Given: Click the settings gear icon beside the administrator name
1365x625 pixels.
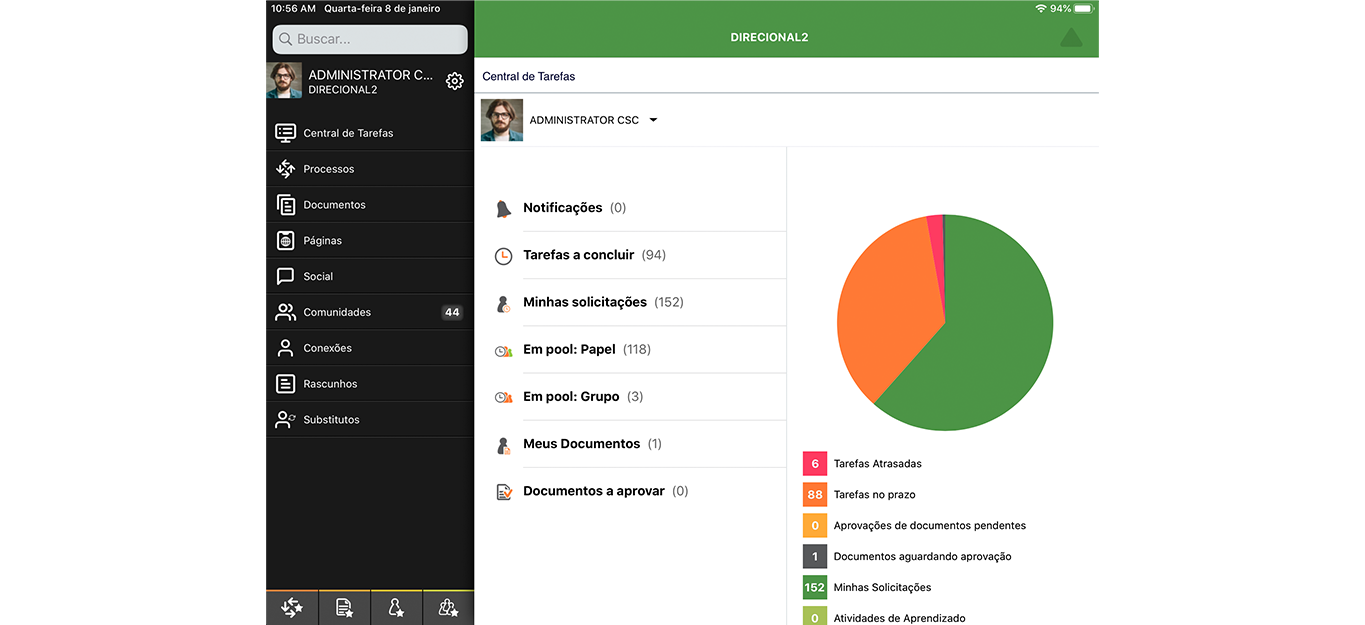Looking at the screenshot, I should (x=454, y=81).
